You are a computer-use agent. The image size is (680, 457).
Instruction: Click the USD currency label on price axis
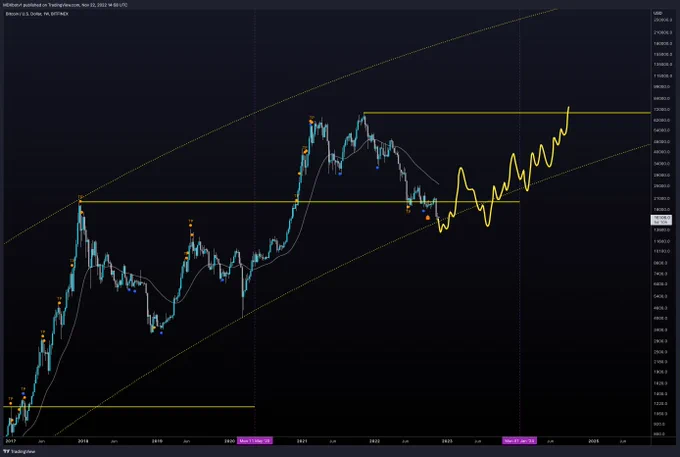(x=657, y=13)
